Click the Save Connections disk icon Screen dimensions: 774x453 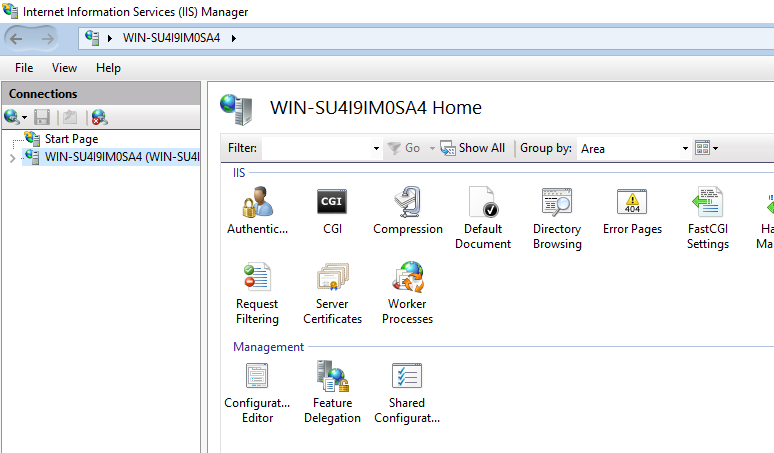pyautogui.click(x=42, y=117)
